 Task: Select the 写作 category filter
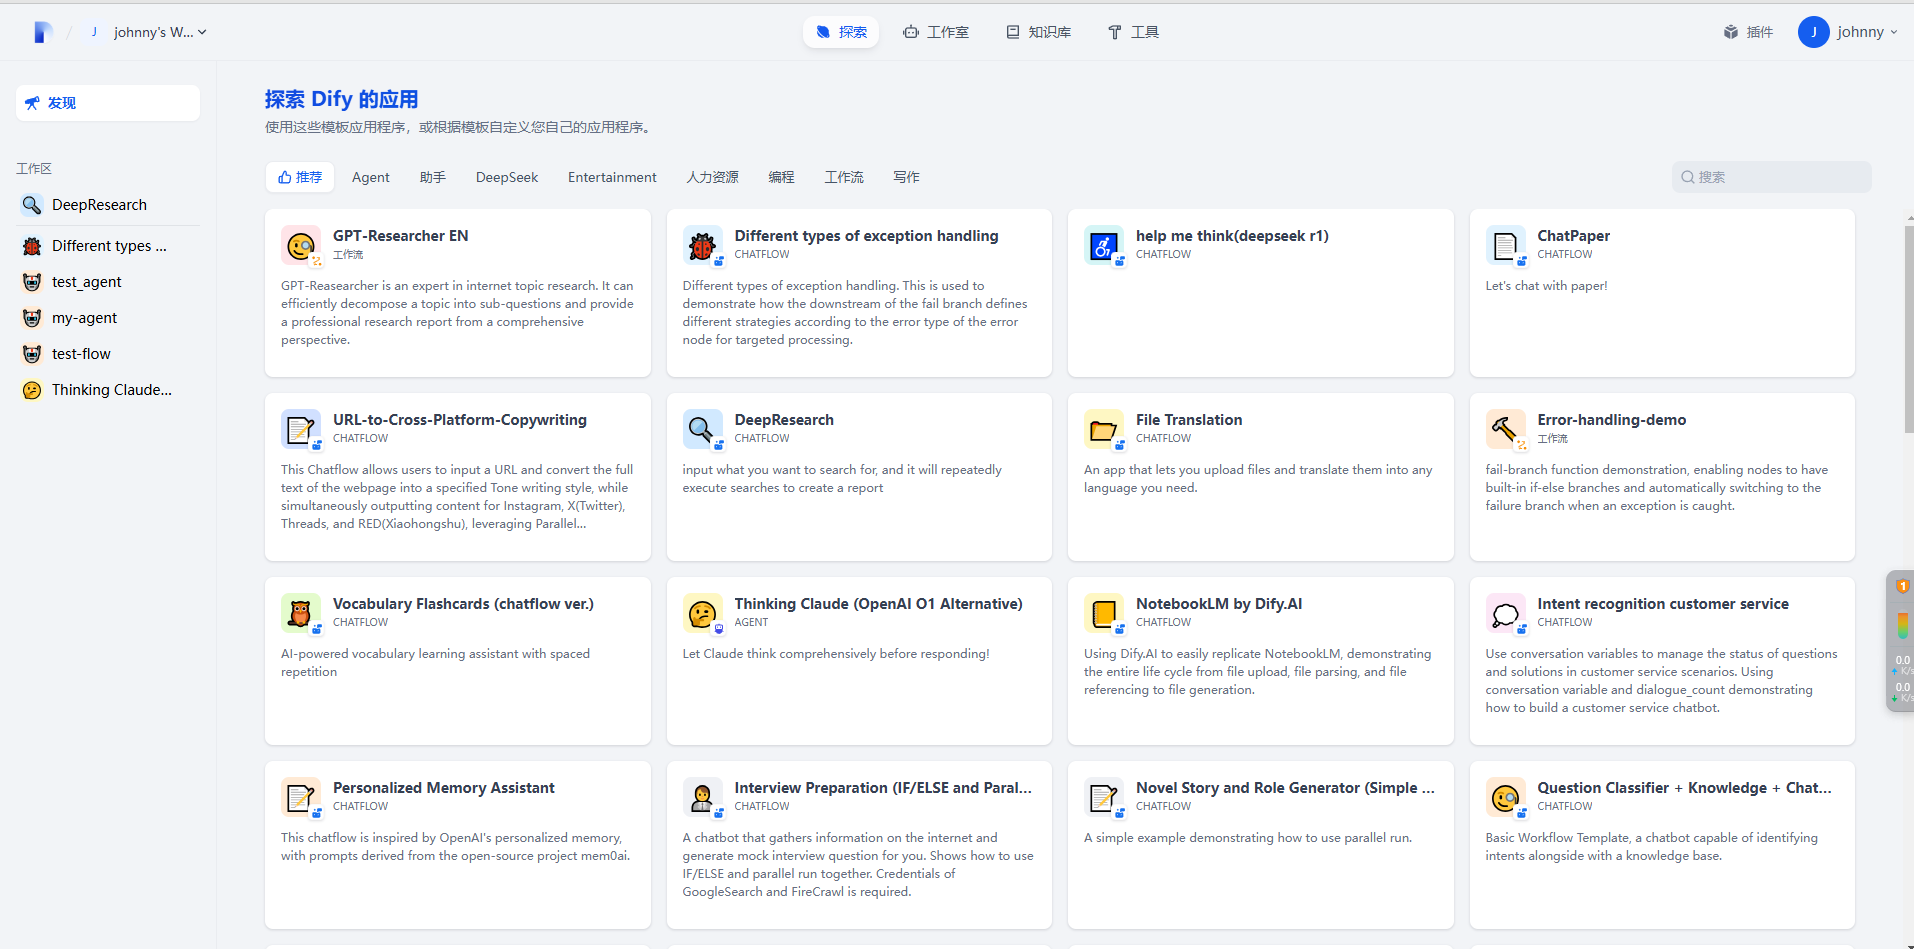906,177
